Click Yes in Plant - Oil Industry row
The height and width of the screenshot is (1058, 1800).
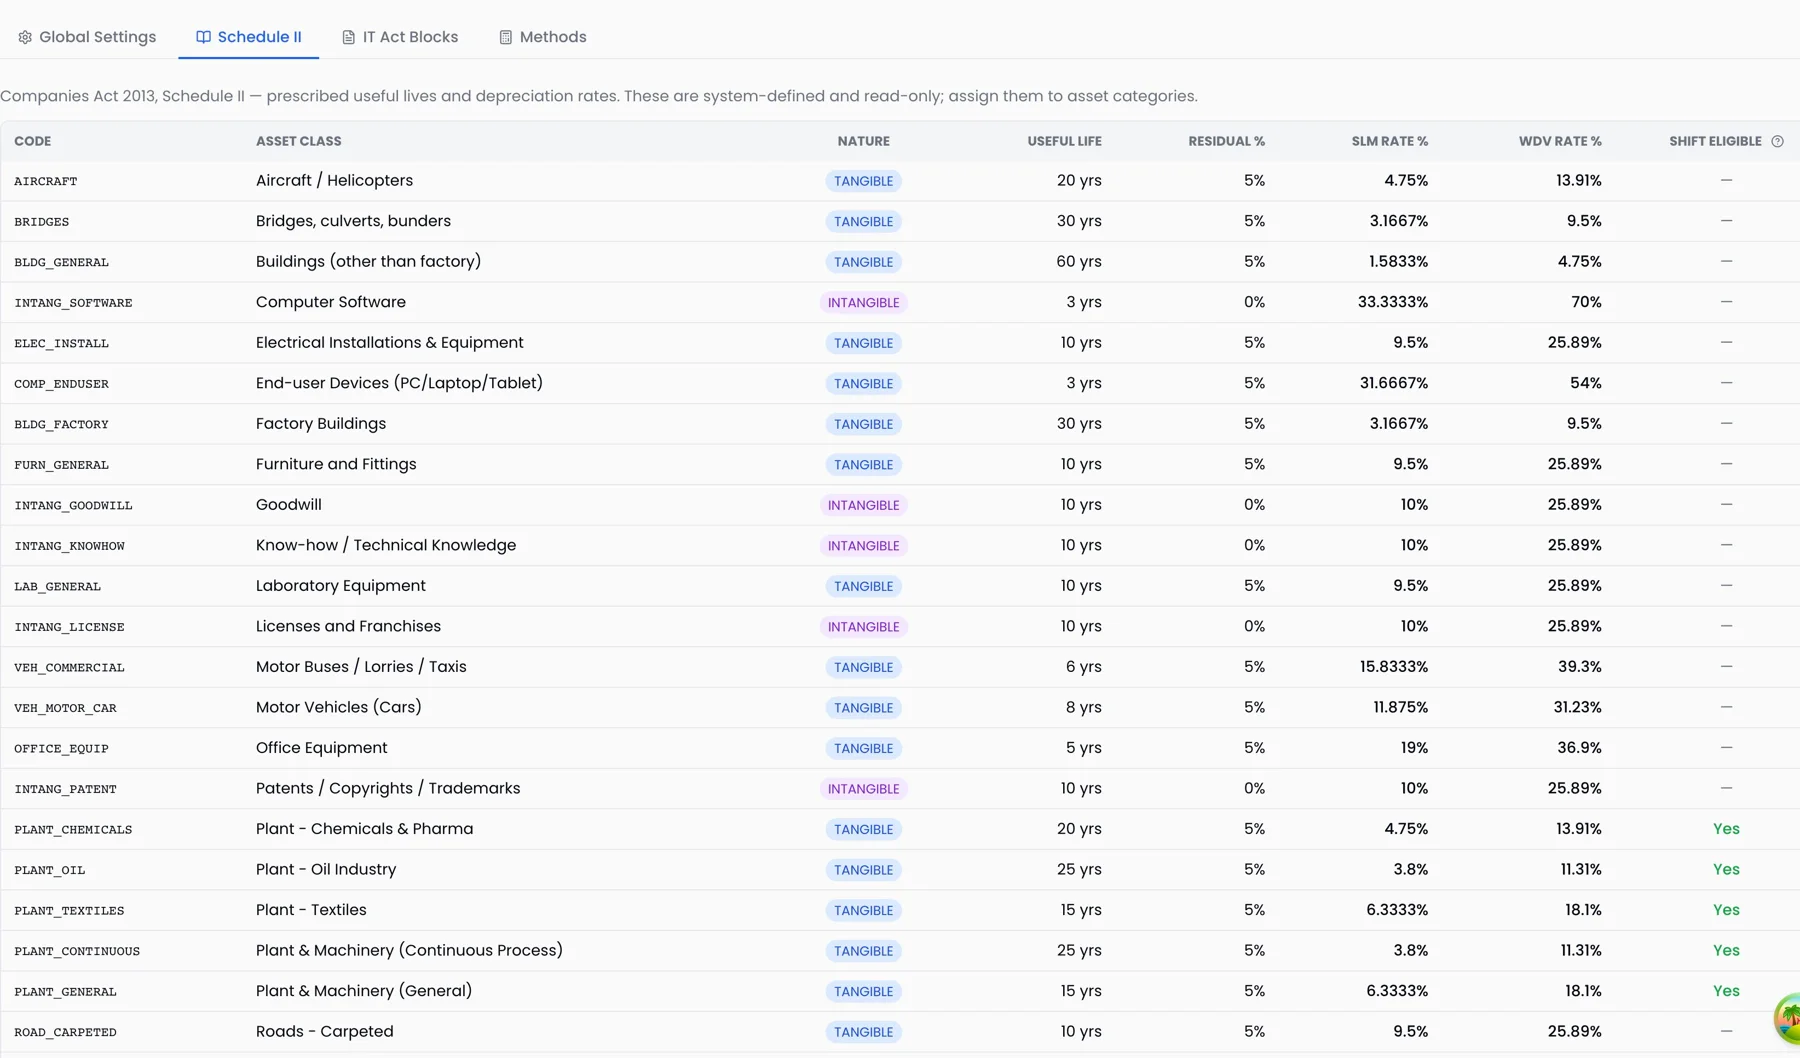(1726, 869)
